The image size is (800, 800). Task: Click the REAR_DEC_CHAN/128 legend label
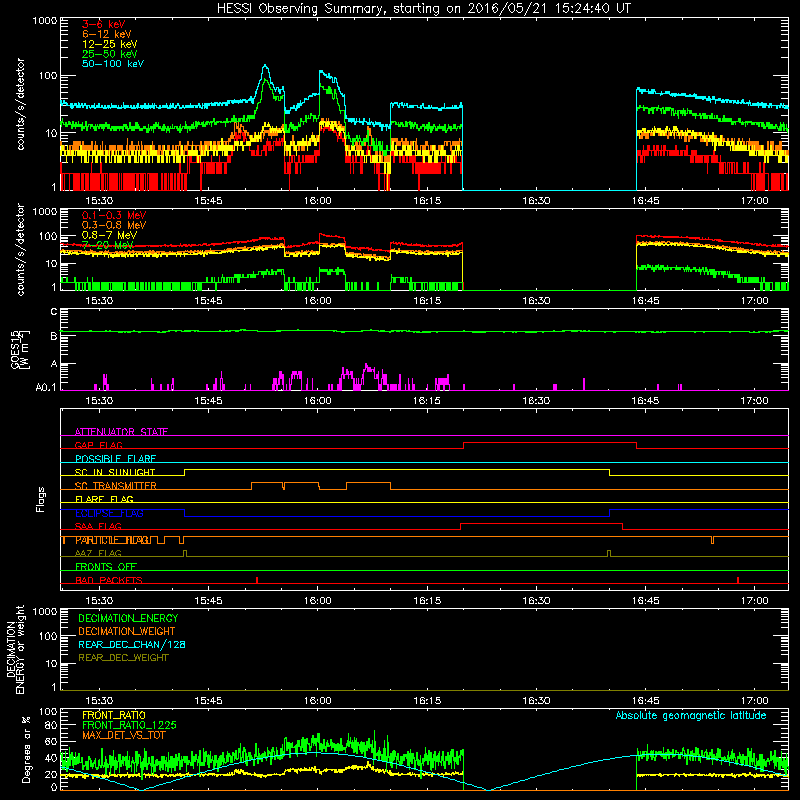(x=132, y=644)
